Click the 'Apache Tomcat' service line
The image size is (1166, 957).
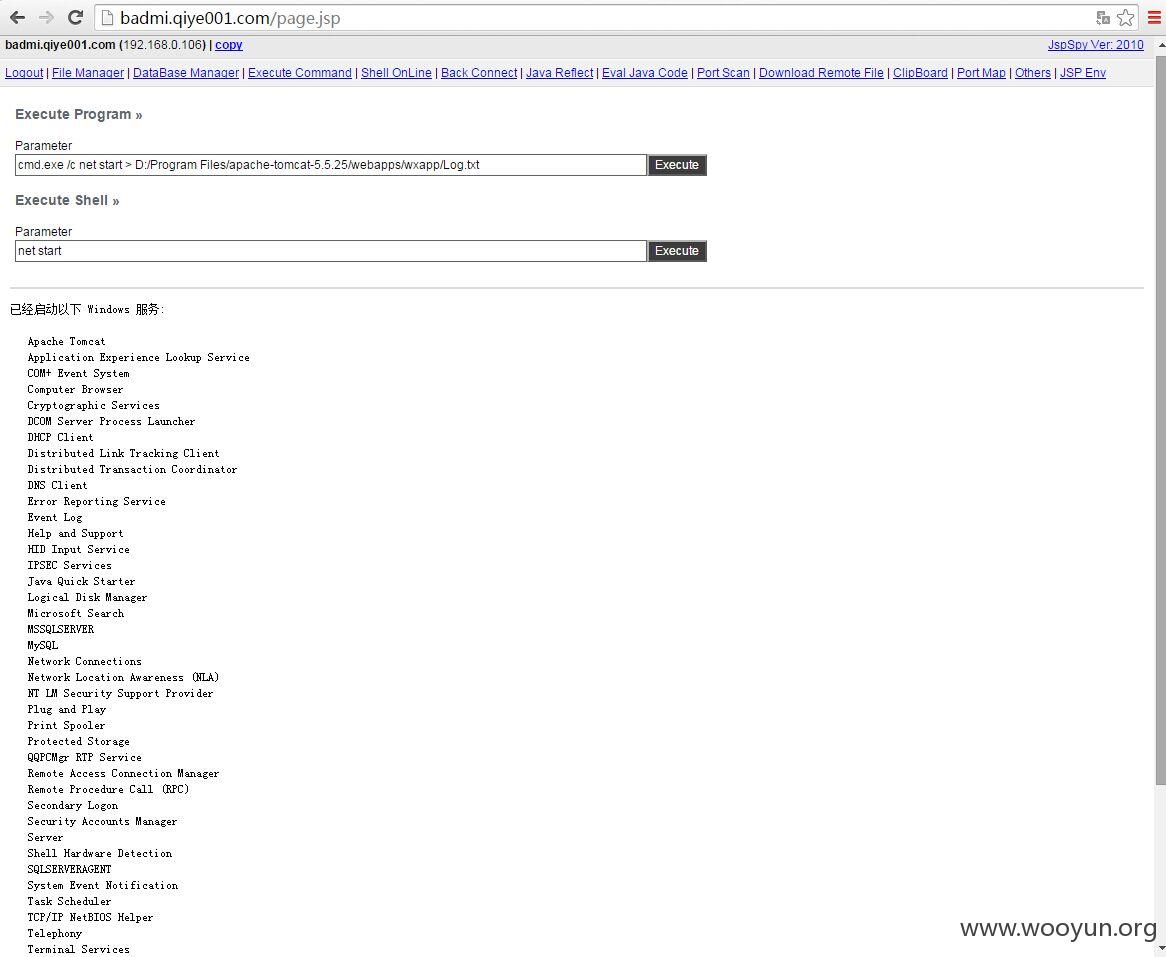click(66, 341)
